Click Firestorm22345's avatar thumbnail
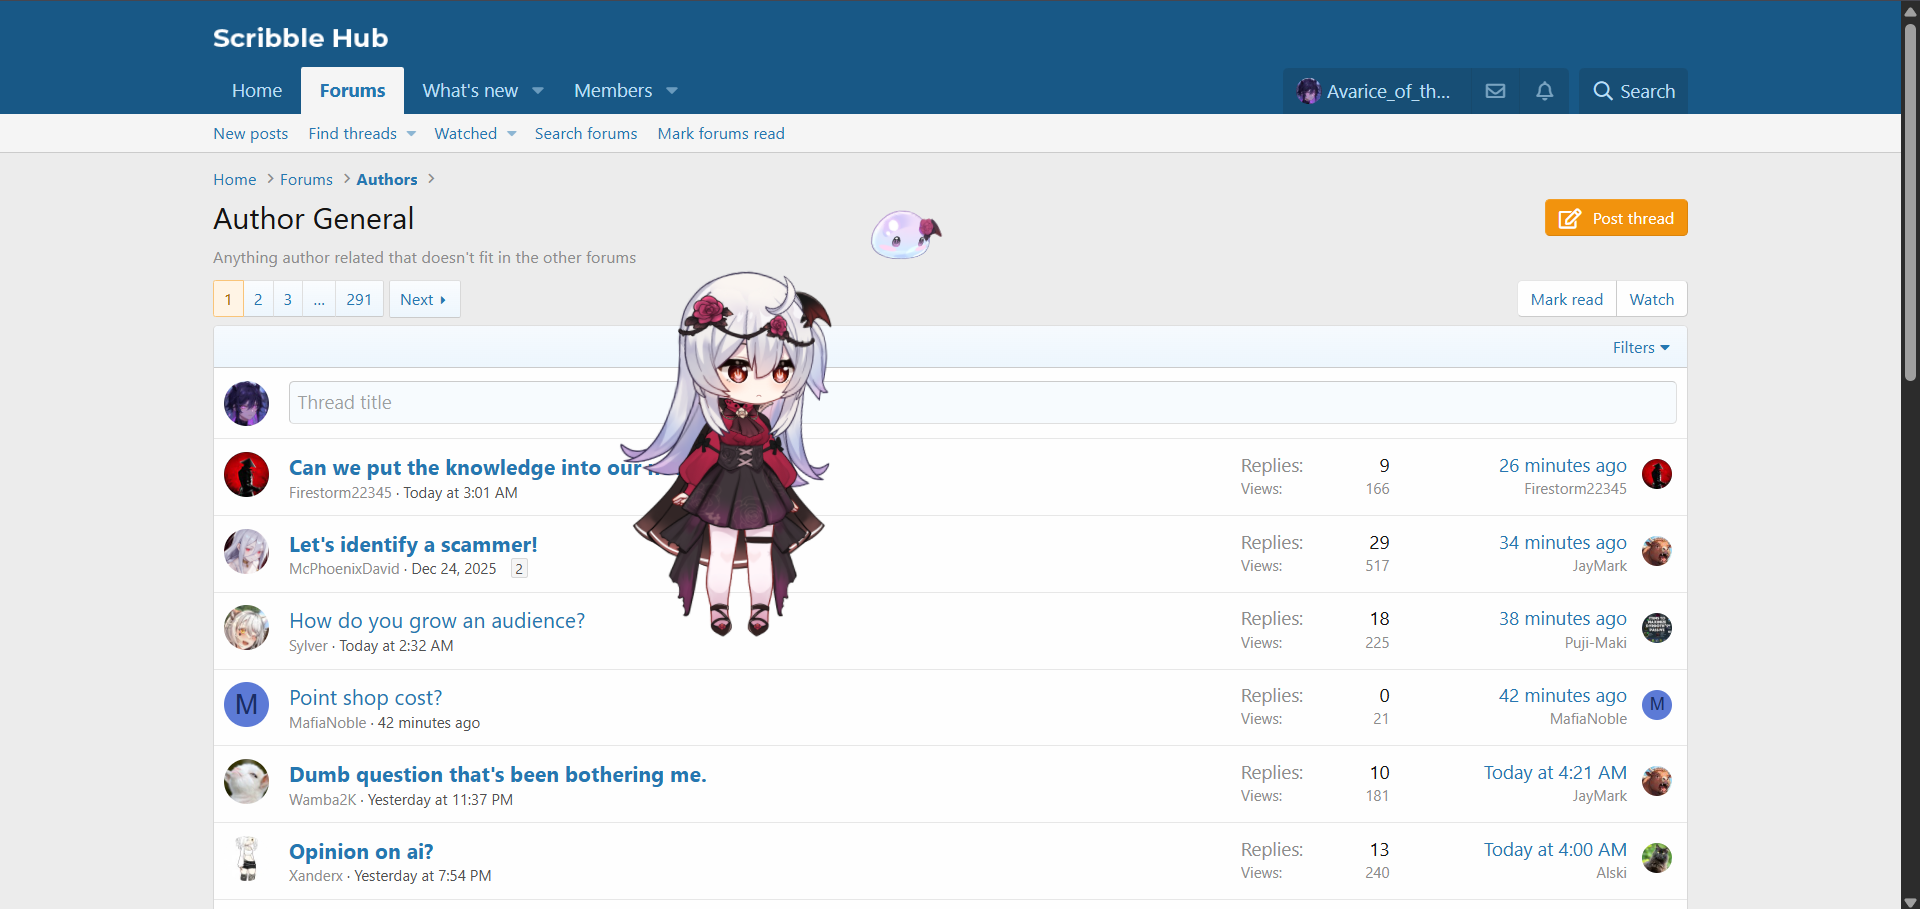The image size is (1920, 909). tap(246, 474)
